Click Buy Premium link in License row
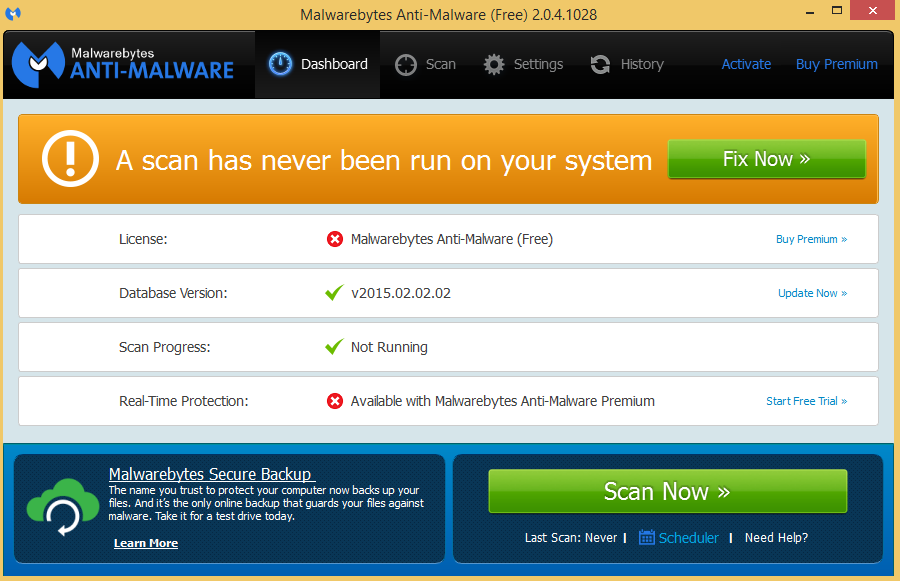900x581 pixels. (x=811, y=239)
